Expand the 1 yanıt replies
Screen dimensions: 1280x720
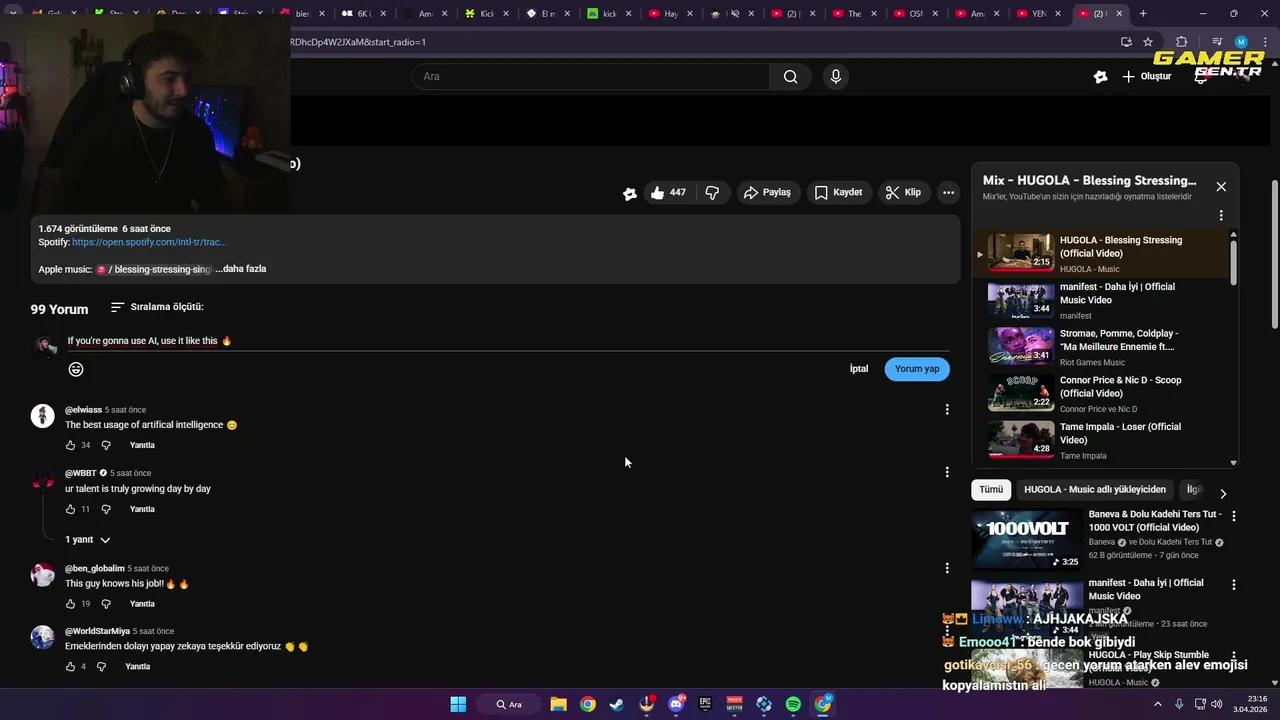tap(88, 540)
